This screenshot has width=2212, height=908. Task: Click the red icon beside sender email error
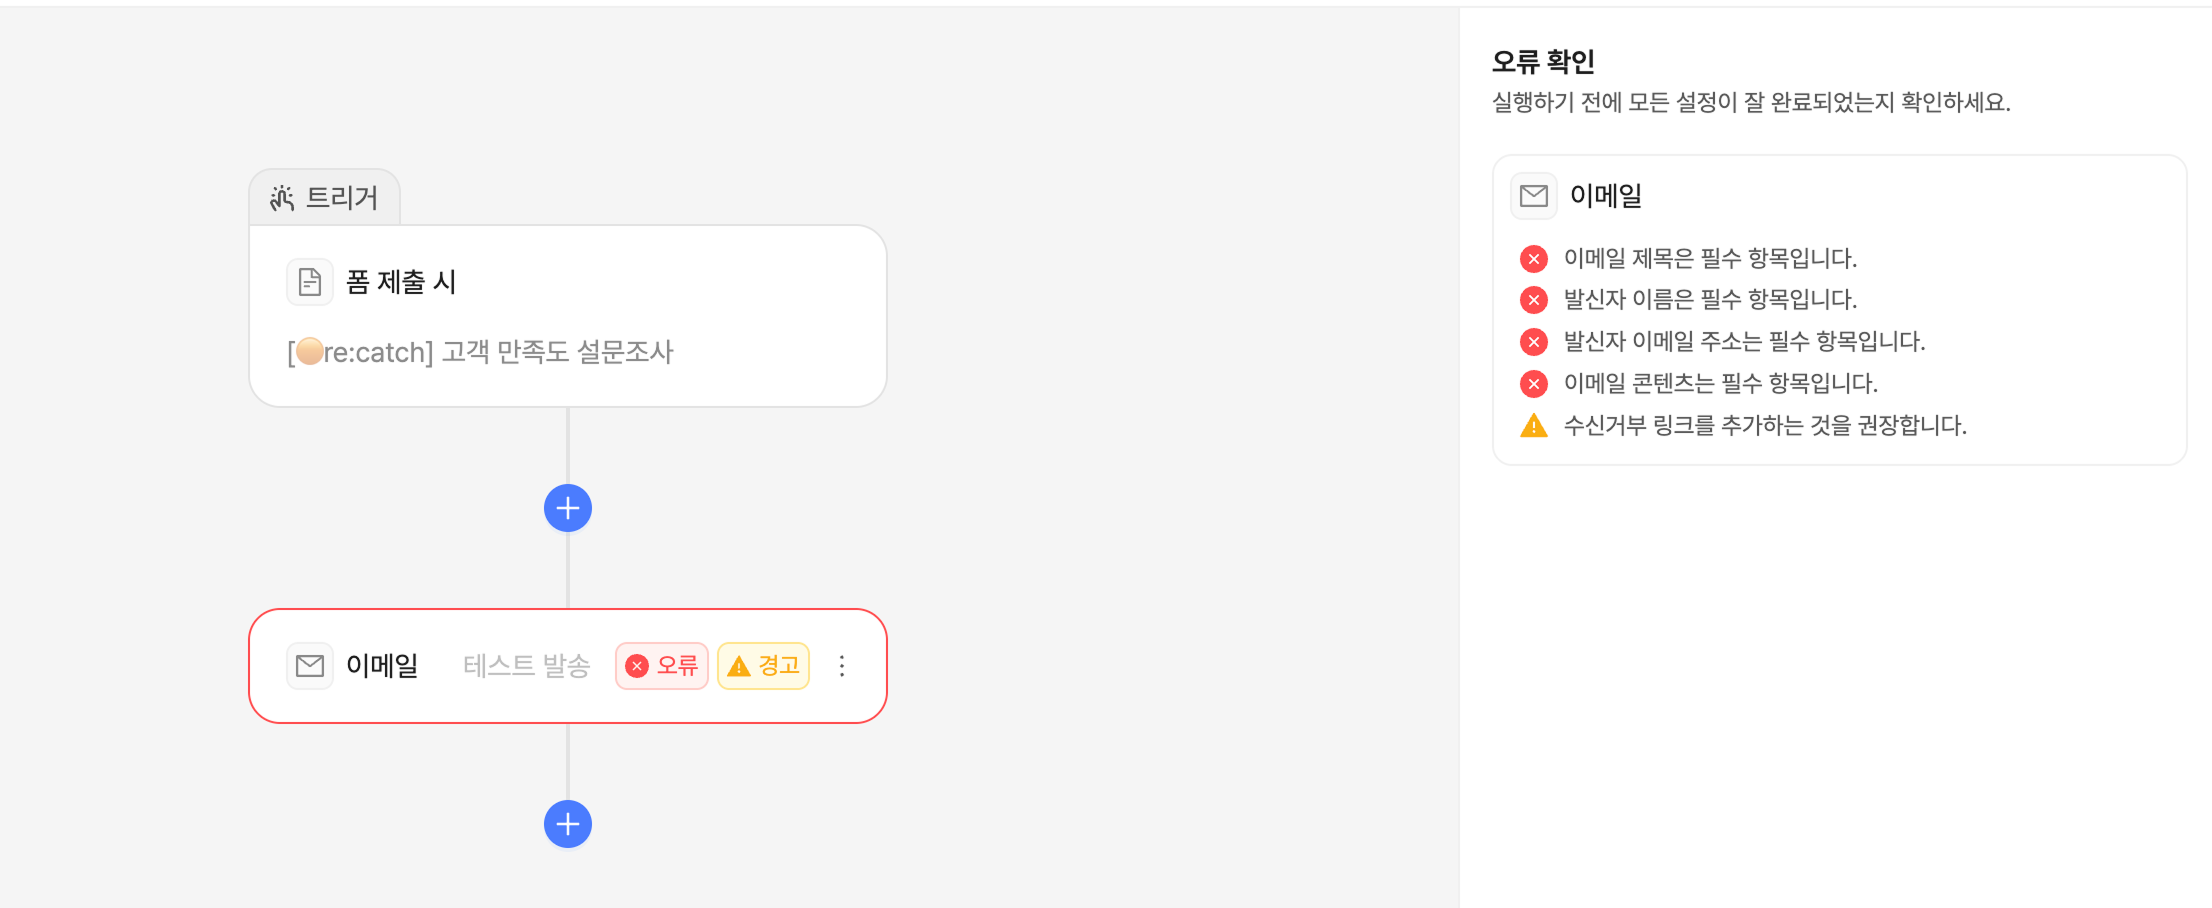click(x=1533, y=342)
